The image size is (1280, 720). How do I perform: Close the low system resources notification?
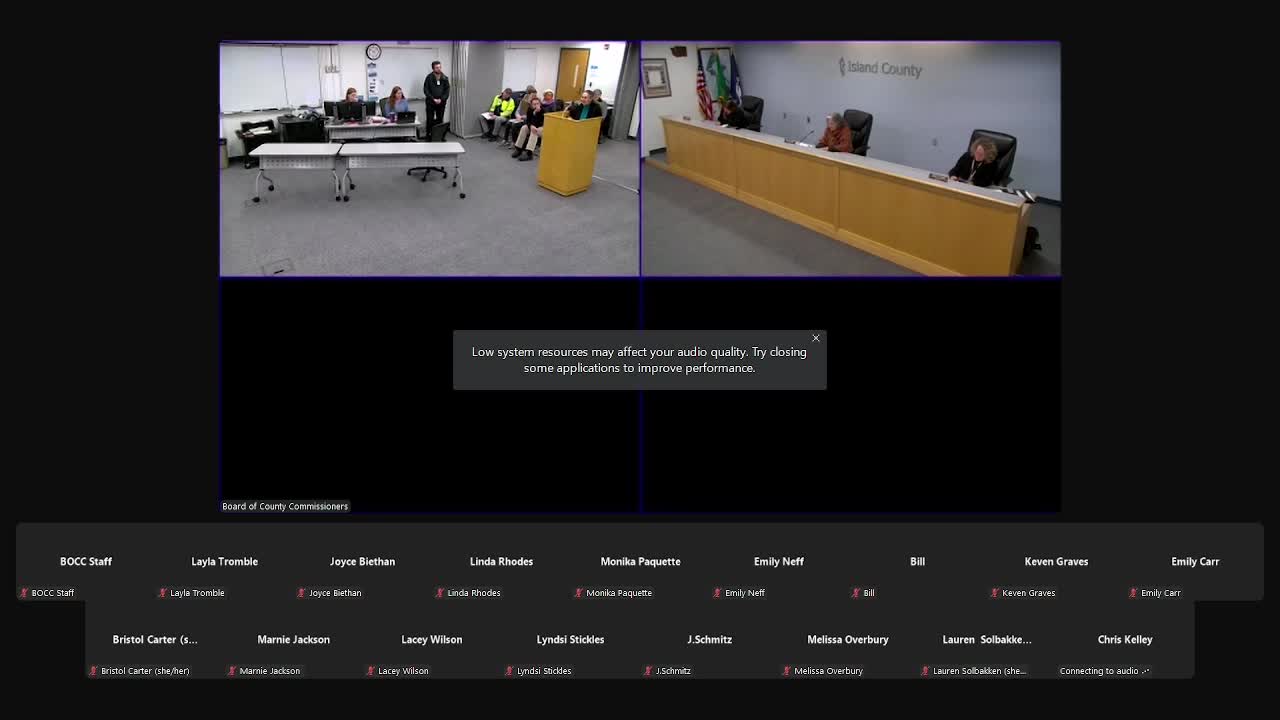click(x=816, y=338)
